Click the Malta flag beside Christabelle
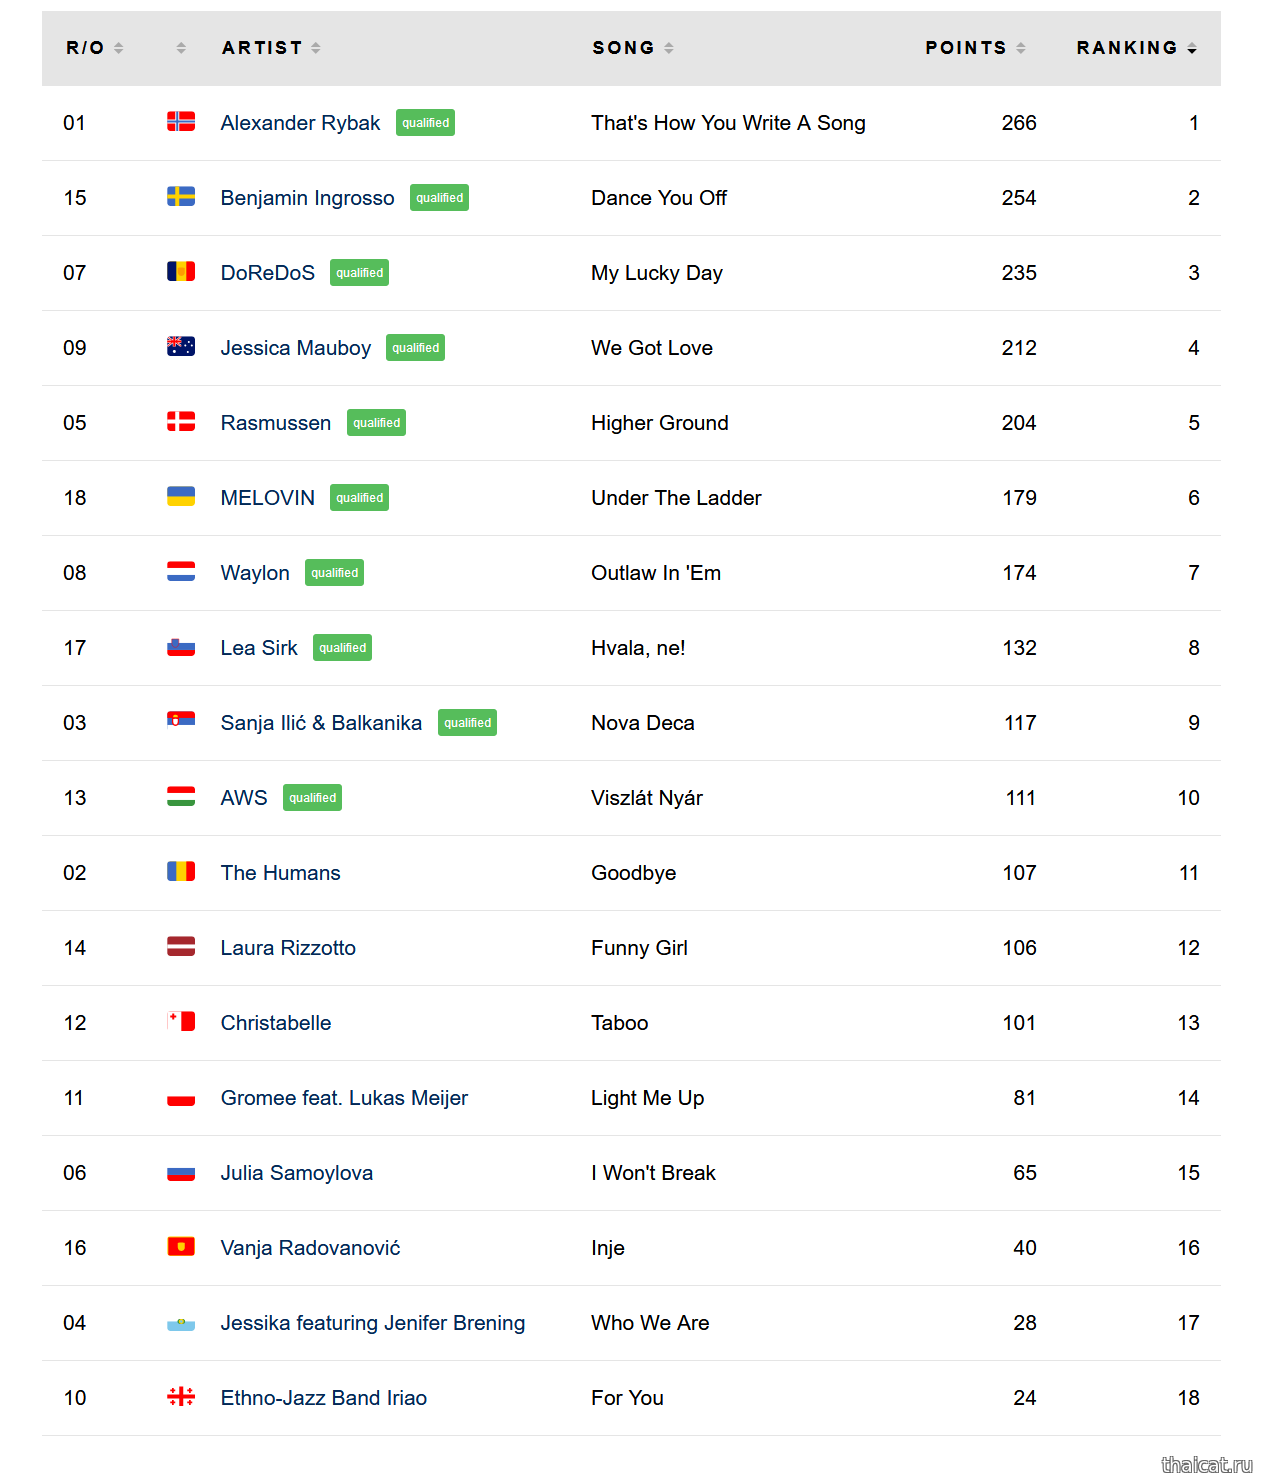Screen dimensions: 1263x1483 181,1022
